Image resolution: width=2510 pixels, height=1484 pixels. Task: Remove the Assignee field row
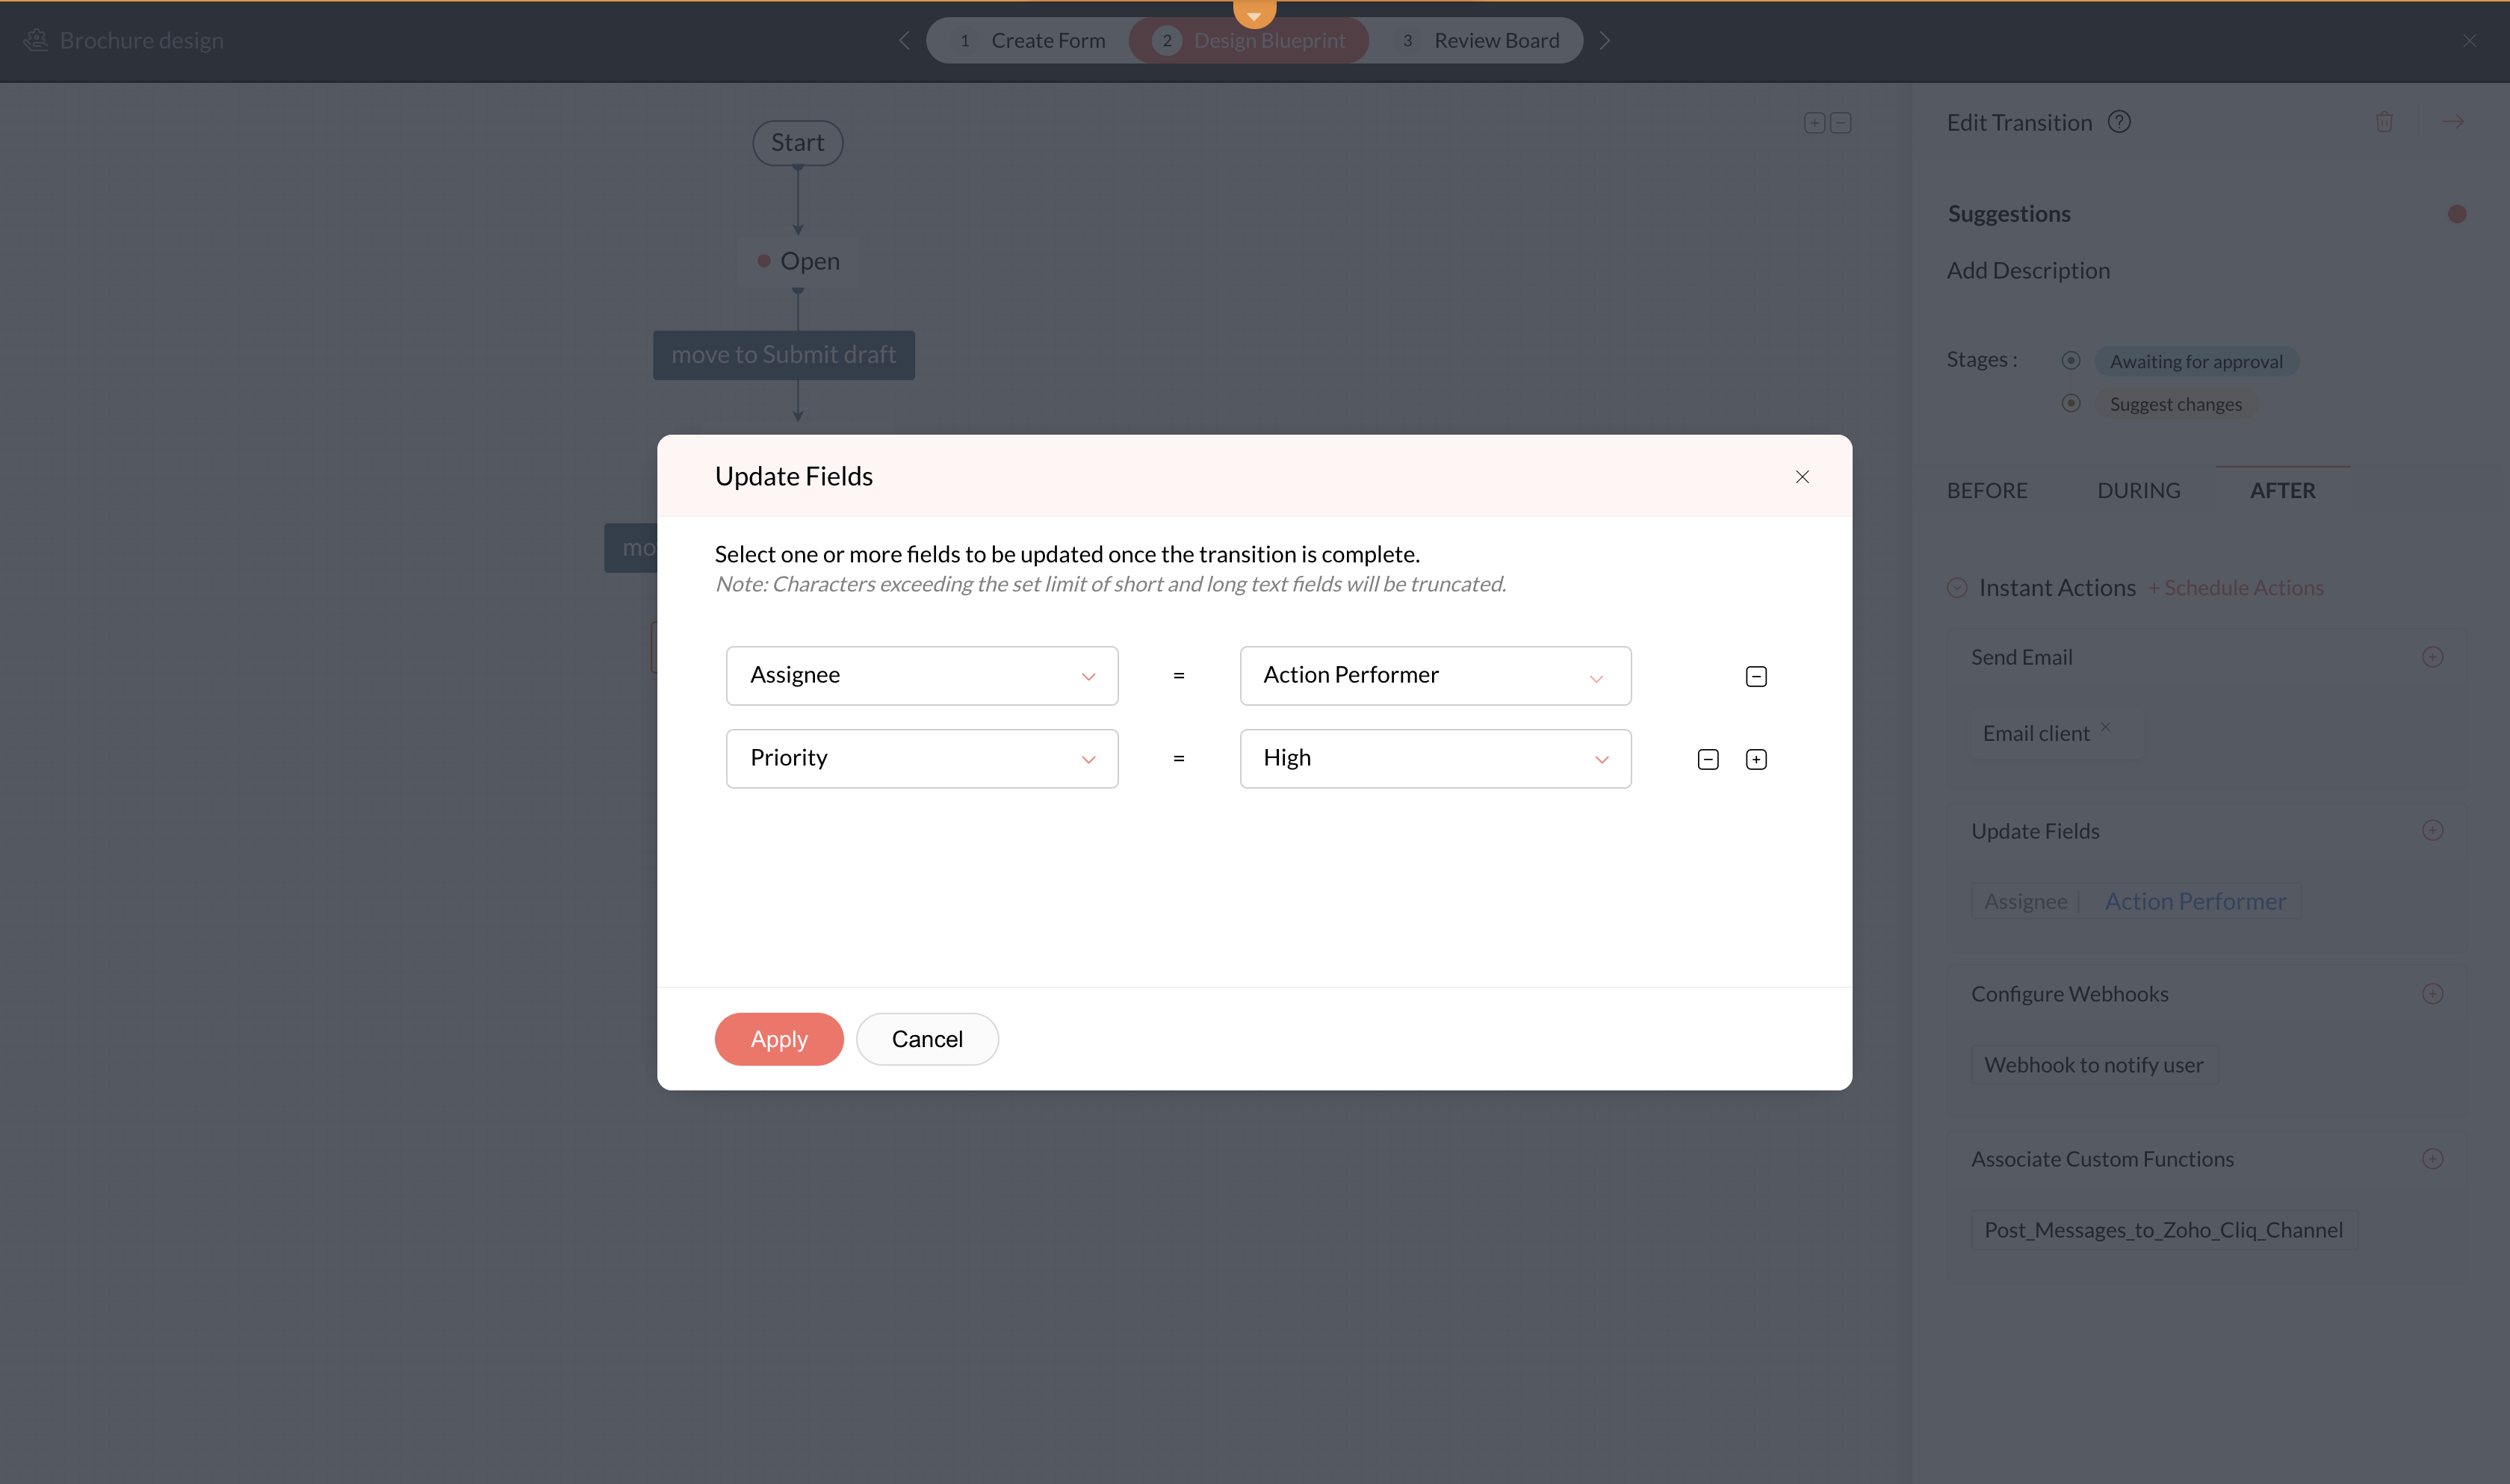pyautogui.click(x=1755, y=677)
